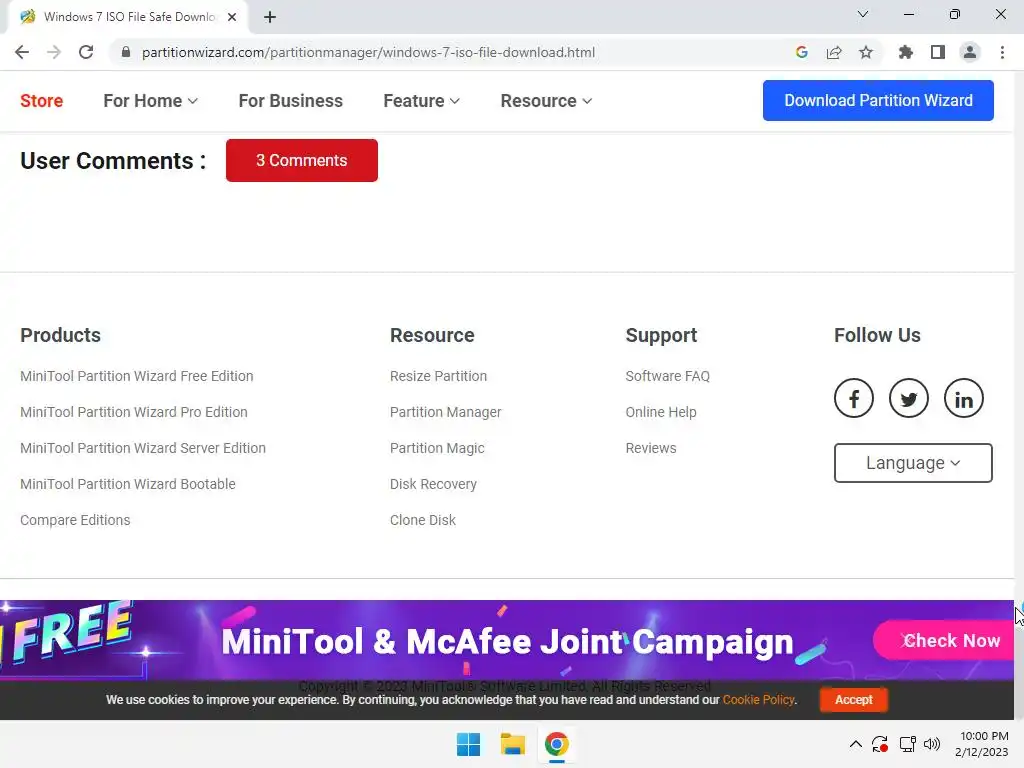Click Chrome icon in taskbar

coord(556,744)
